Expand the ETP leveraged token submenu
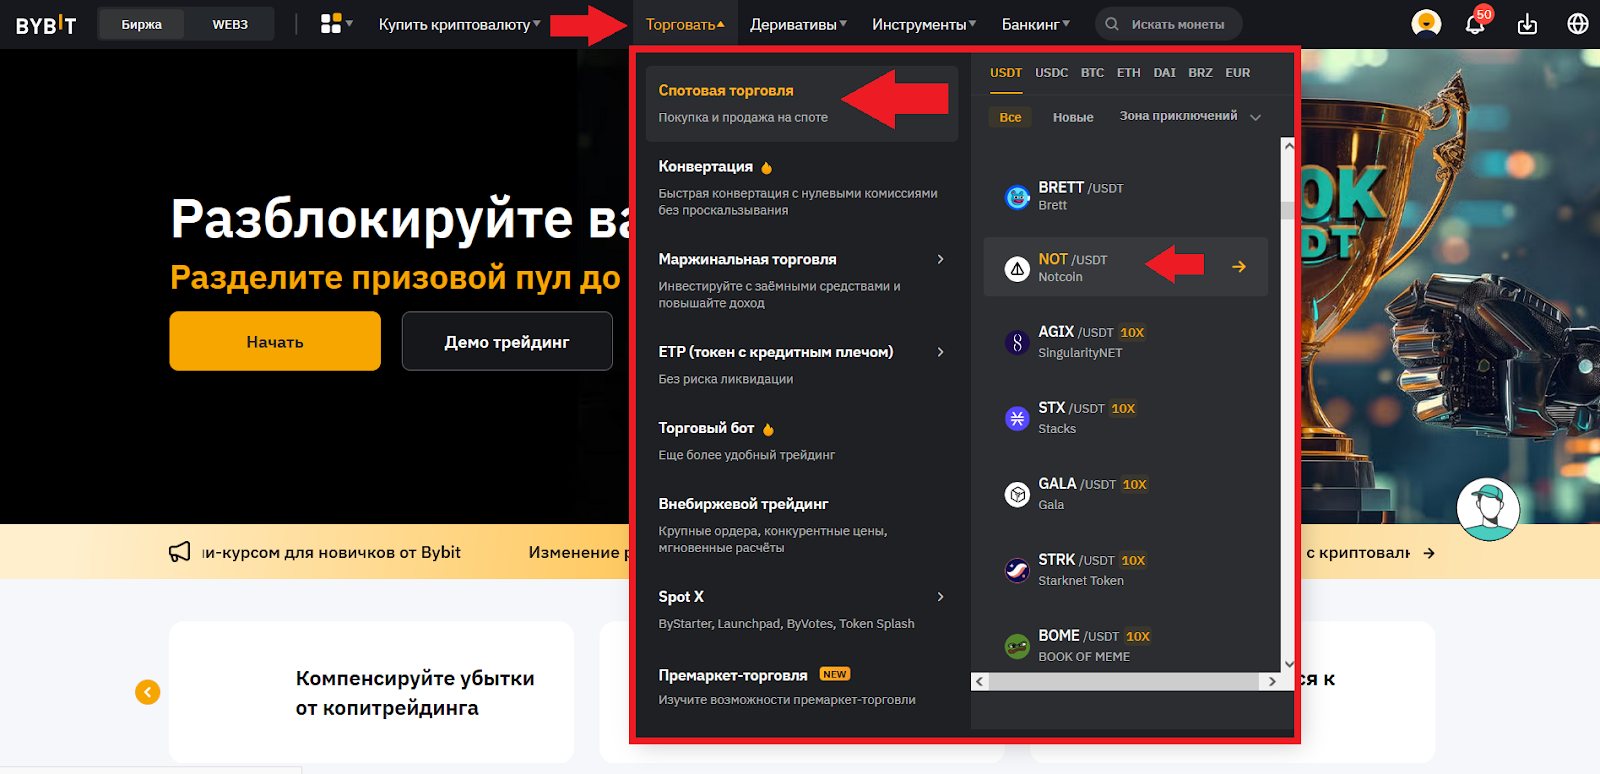This screenshot has width=1600, height=774. coord(940,352)
